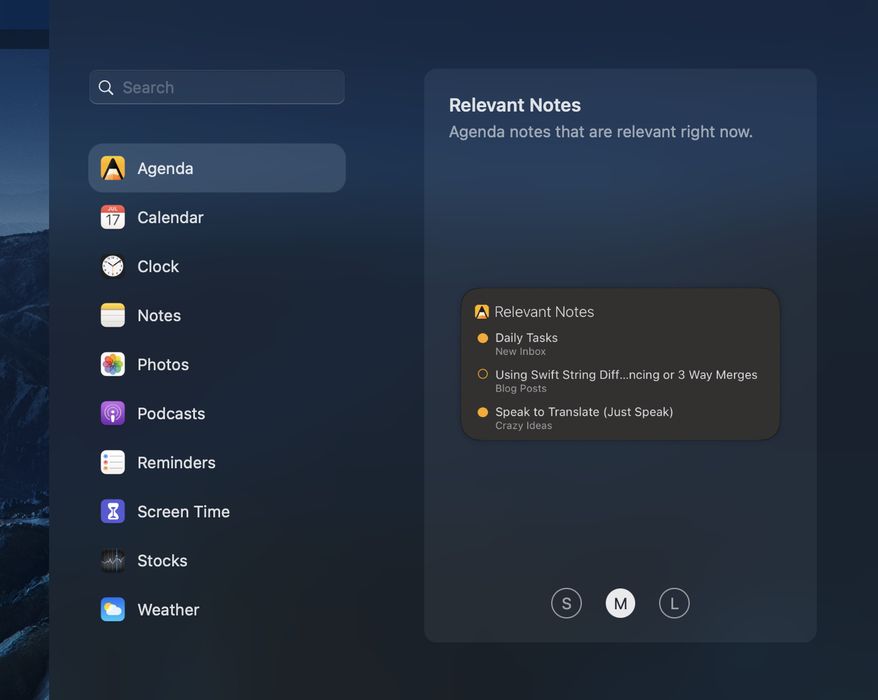Click the New Inbox project label
This screenshot has width=878, height=700.
(x=520, y=352)
